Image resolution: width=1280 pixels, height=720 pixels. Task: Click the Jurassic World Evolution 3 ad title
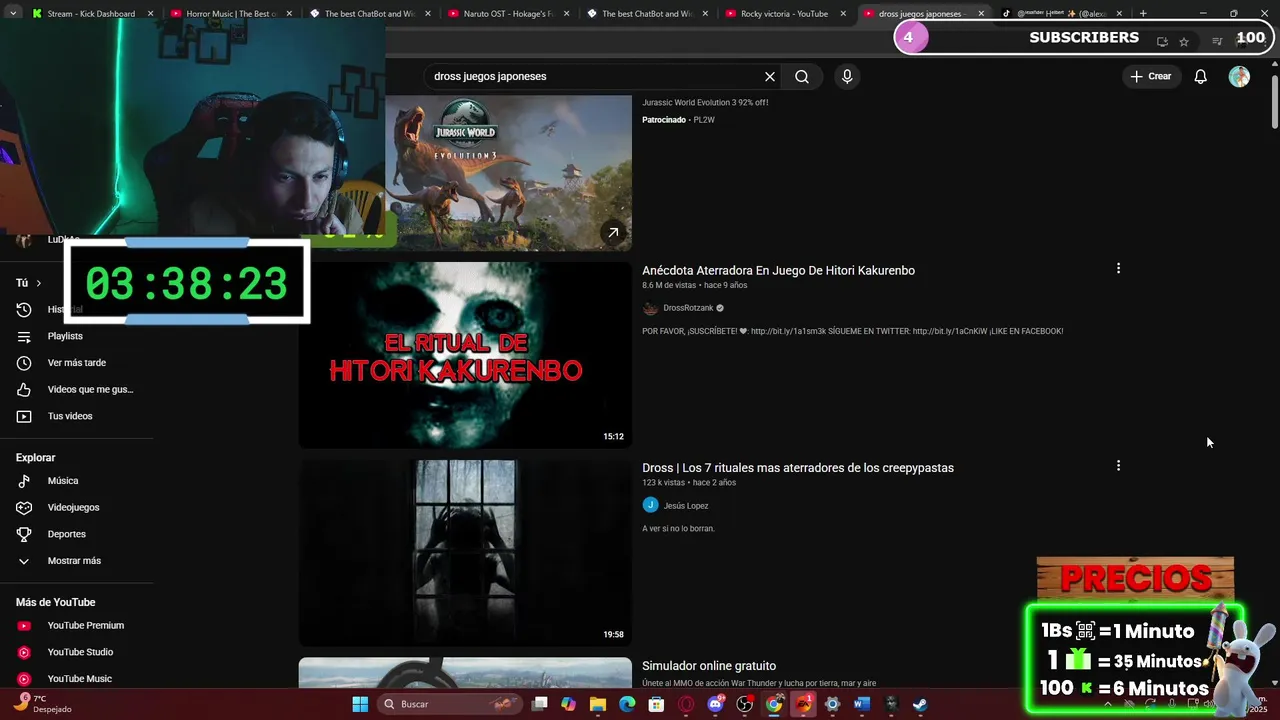(705, 102)
